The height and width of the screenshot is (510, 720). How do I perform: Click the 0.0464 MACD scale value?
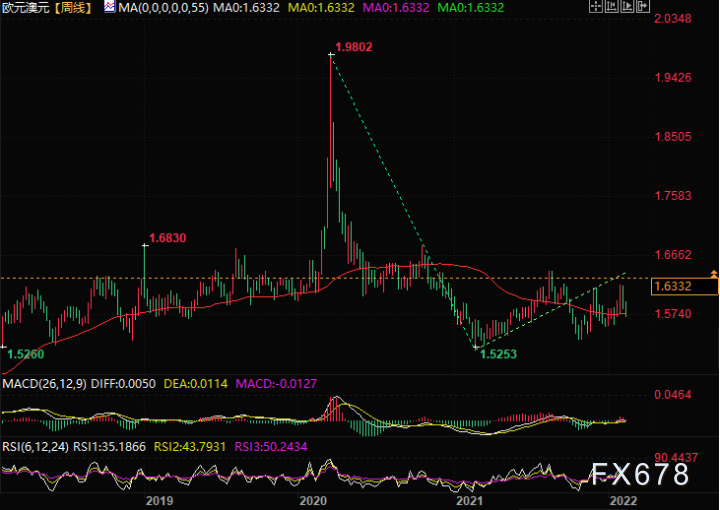coord(673,395)
